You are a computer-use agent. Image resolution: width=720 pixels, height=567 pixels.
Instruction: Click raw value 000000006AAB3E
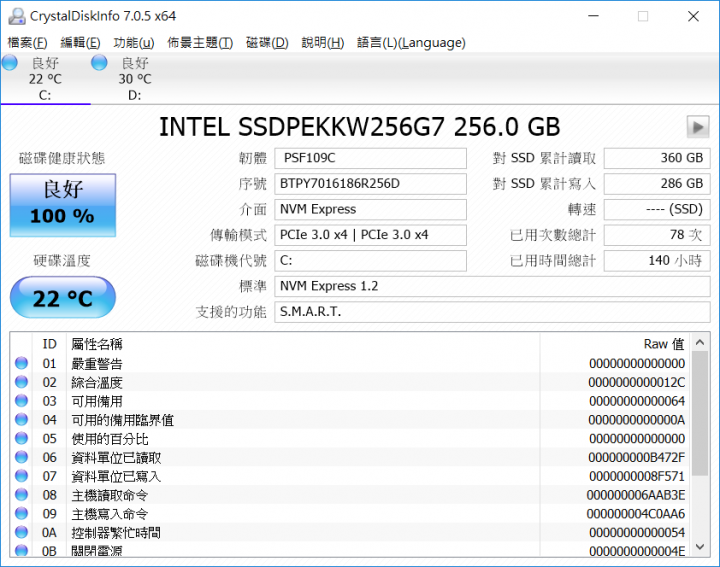tap(636, 495)
